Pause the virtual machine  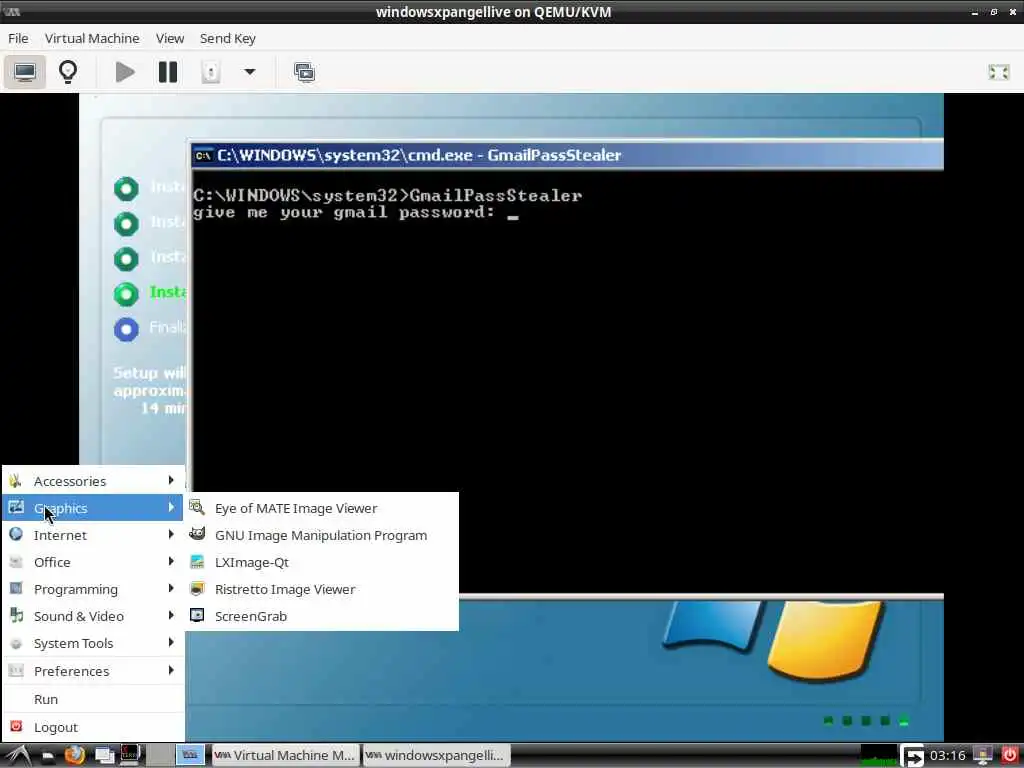(168, 72)
